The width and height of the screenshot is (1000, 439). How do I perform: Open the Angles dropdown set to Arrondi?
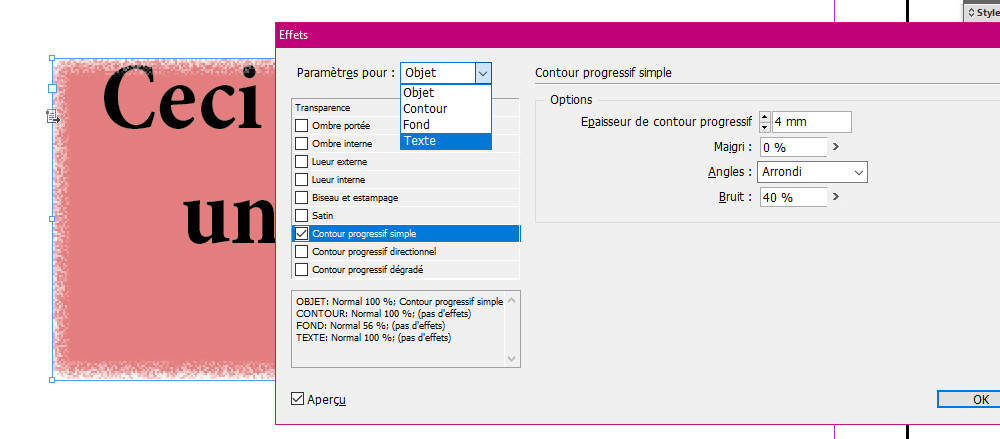click(812, 172)
